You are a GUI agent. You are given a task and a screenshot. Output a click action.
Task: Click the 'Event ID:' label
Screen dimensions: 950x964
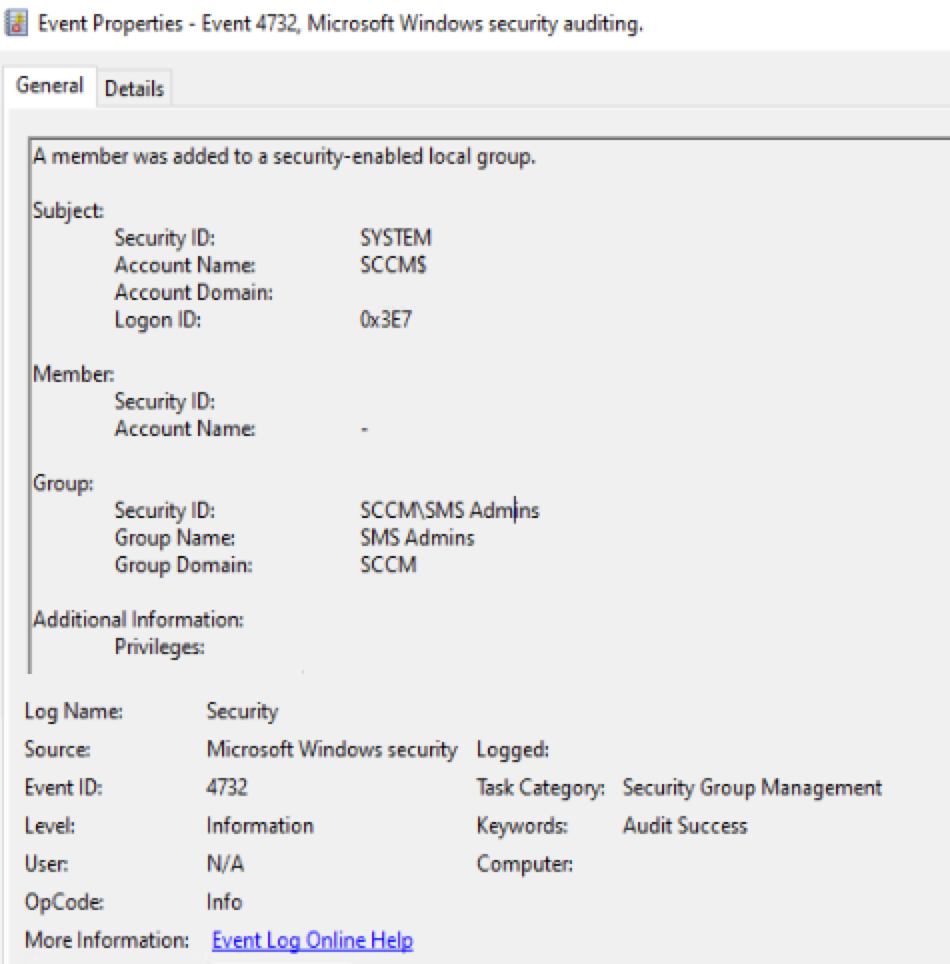[x=63, y=788]
